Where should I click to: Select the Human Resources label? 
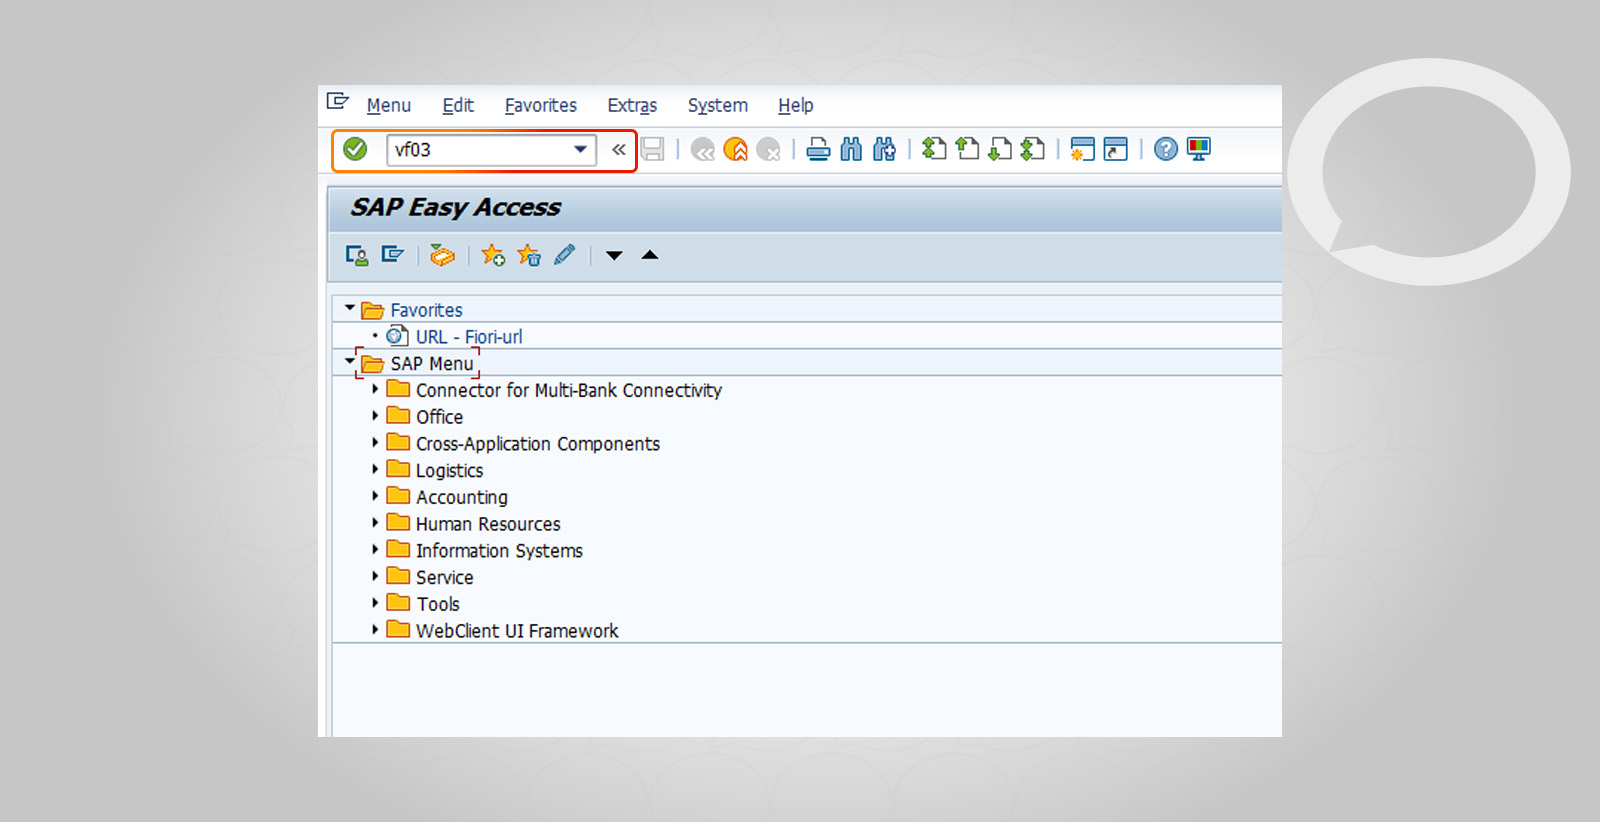(x=488, y=524)
